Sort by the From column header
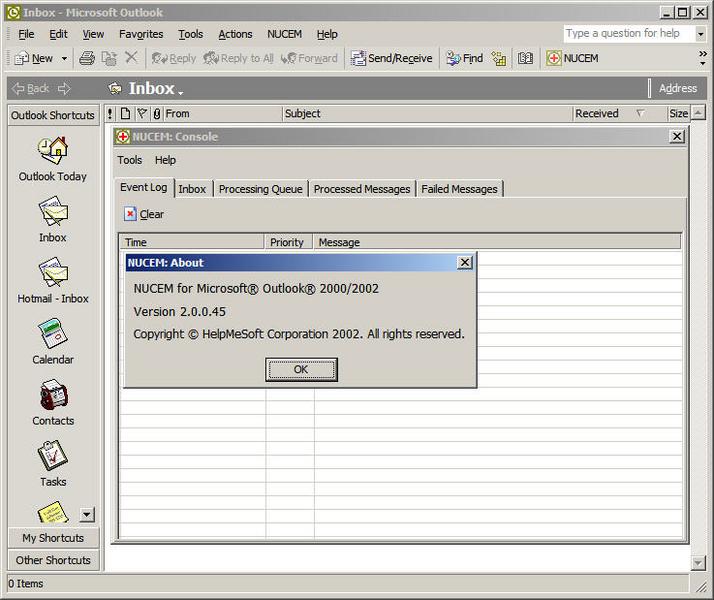714x600 pixels. [x=223, y=113]
